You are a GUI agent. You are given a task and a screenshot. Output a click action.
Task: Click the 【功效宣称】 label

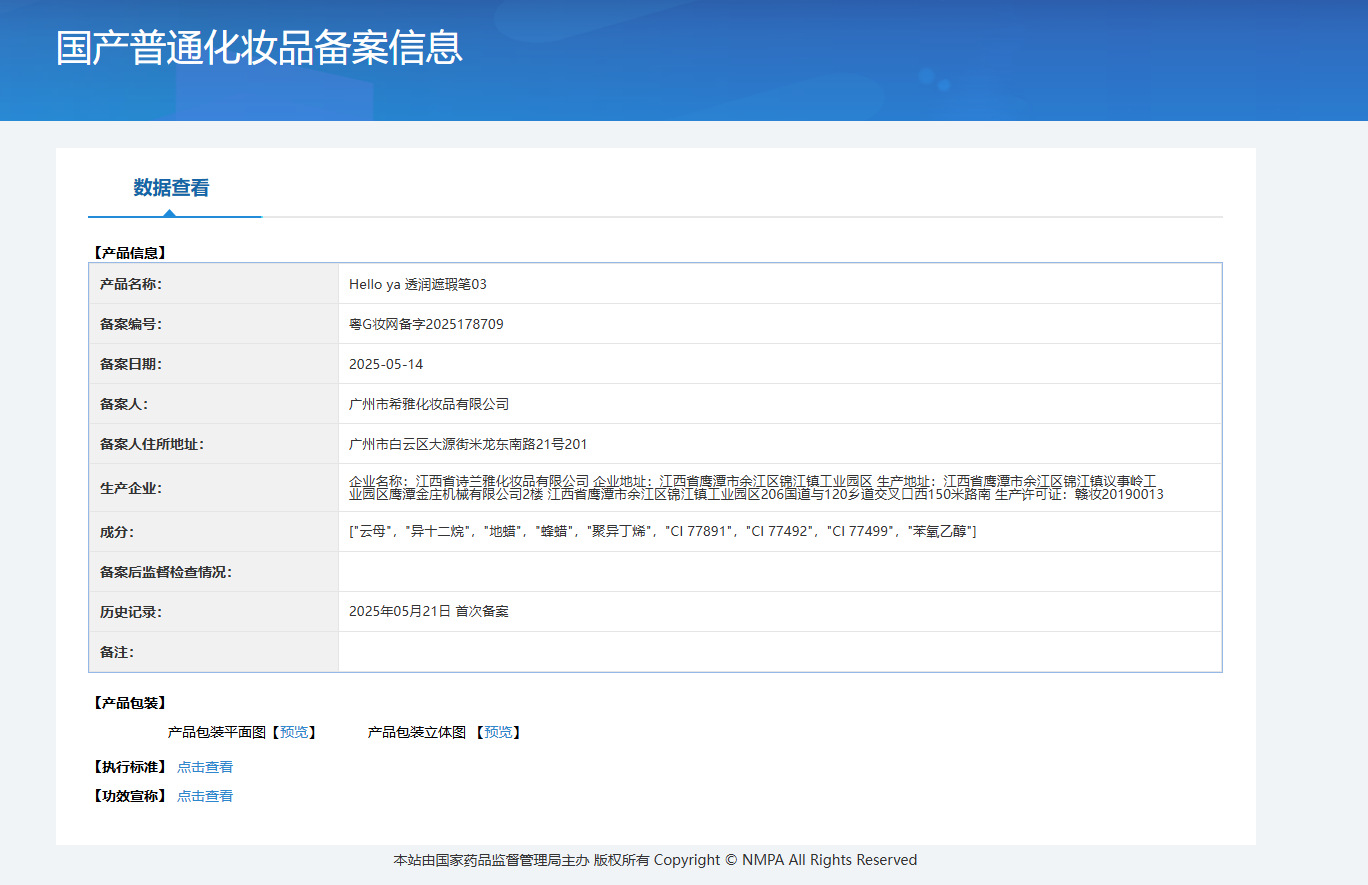coord(128,797)
